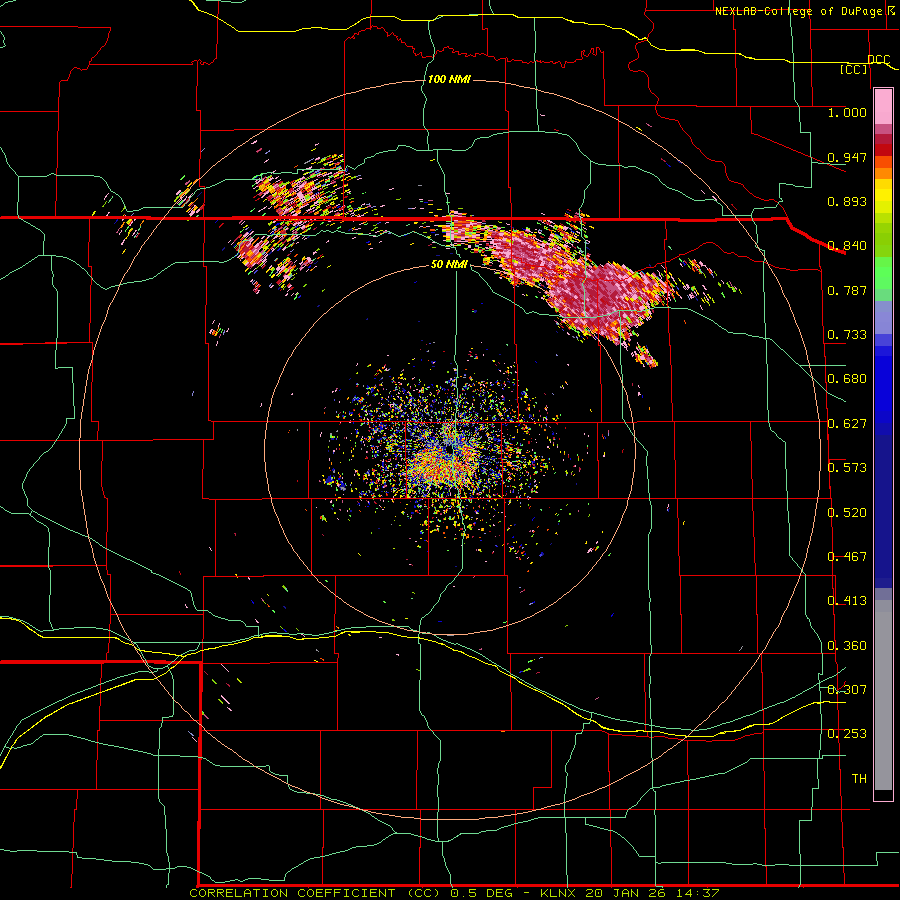This screenshot has width=900, height=900.
Task: Click the DCC product label
Action: (x=878, y=60)
